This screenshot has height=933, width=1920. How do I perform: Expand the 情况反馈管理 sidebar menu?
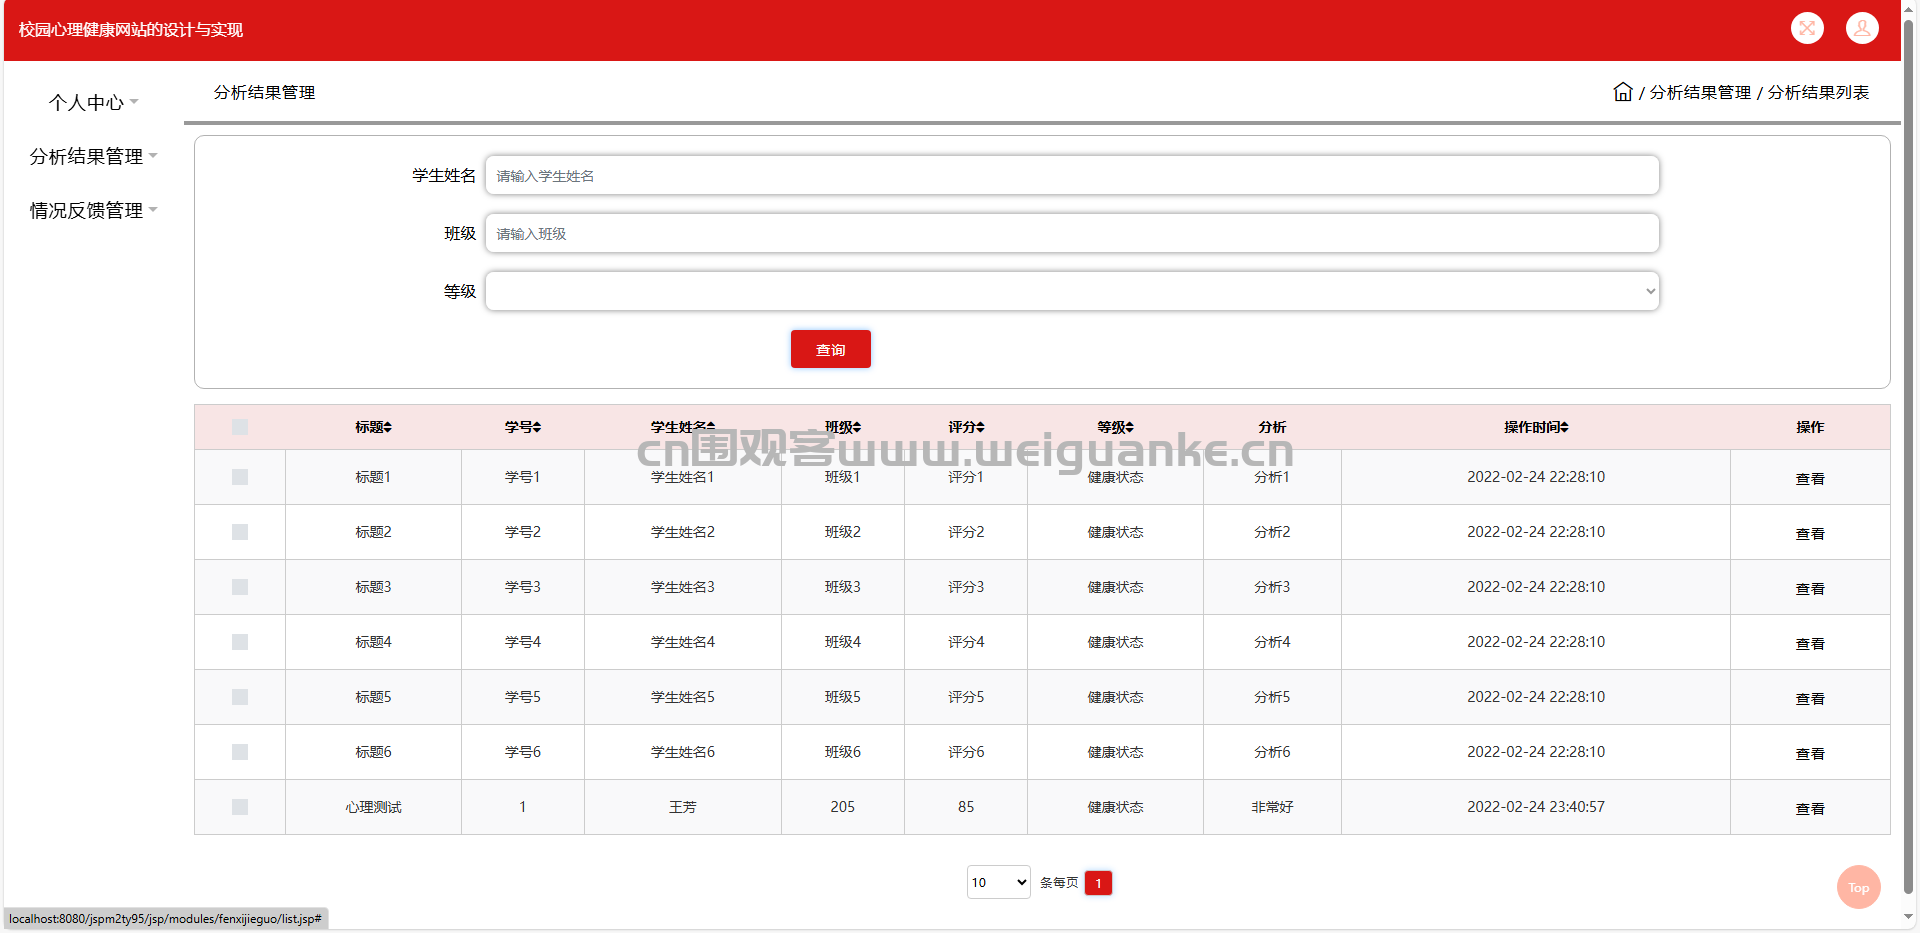pos(93,210)
